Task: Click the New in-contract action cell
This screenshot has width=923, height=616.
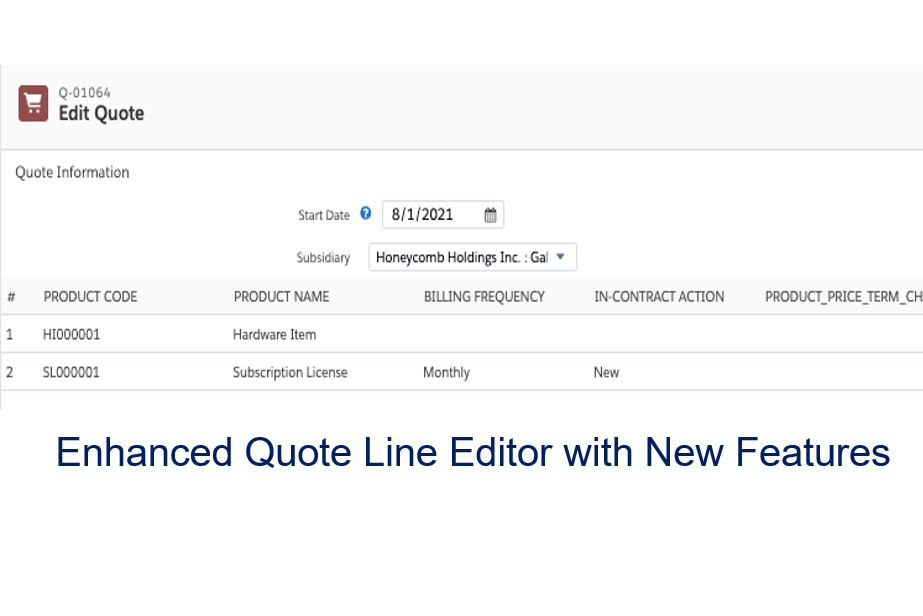Action: coord(606,372)
